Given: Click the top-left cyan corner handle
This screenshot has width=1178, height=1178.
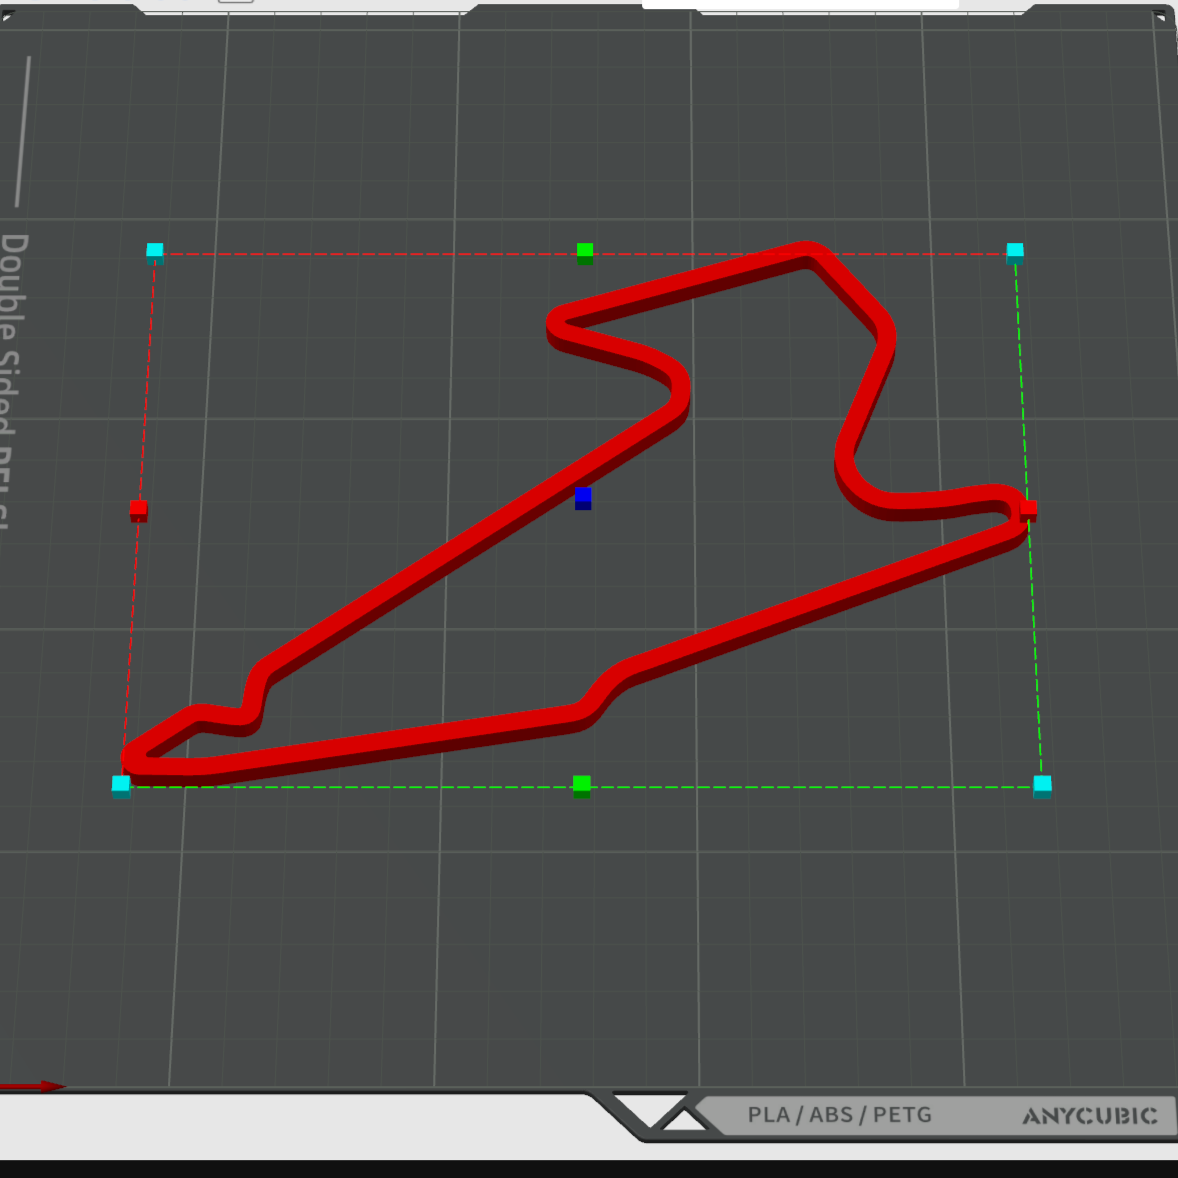Looking at the screenshot, I should (x=155, y=253).
